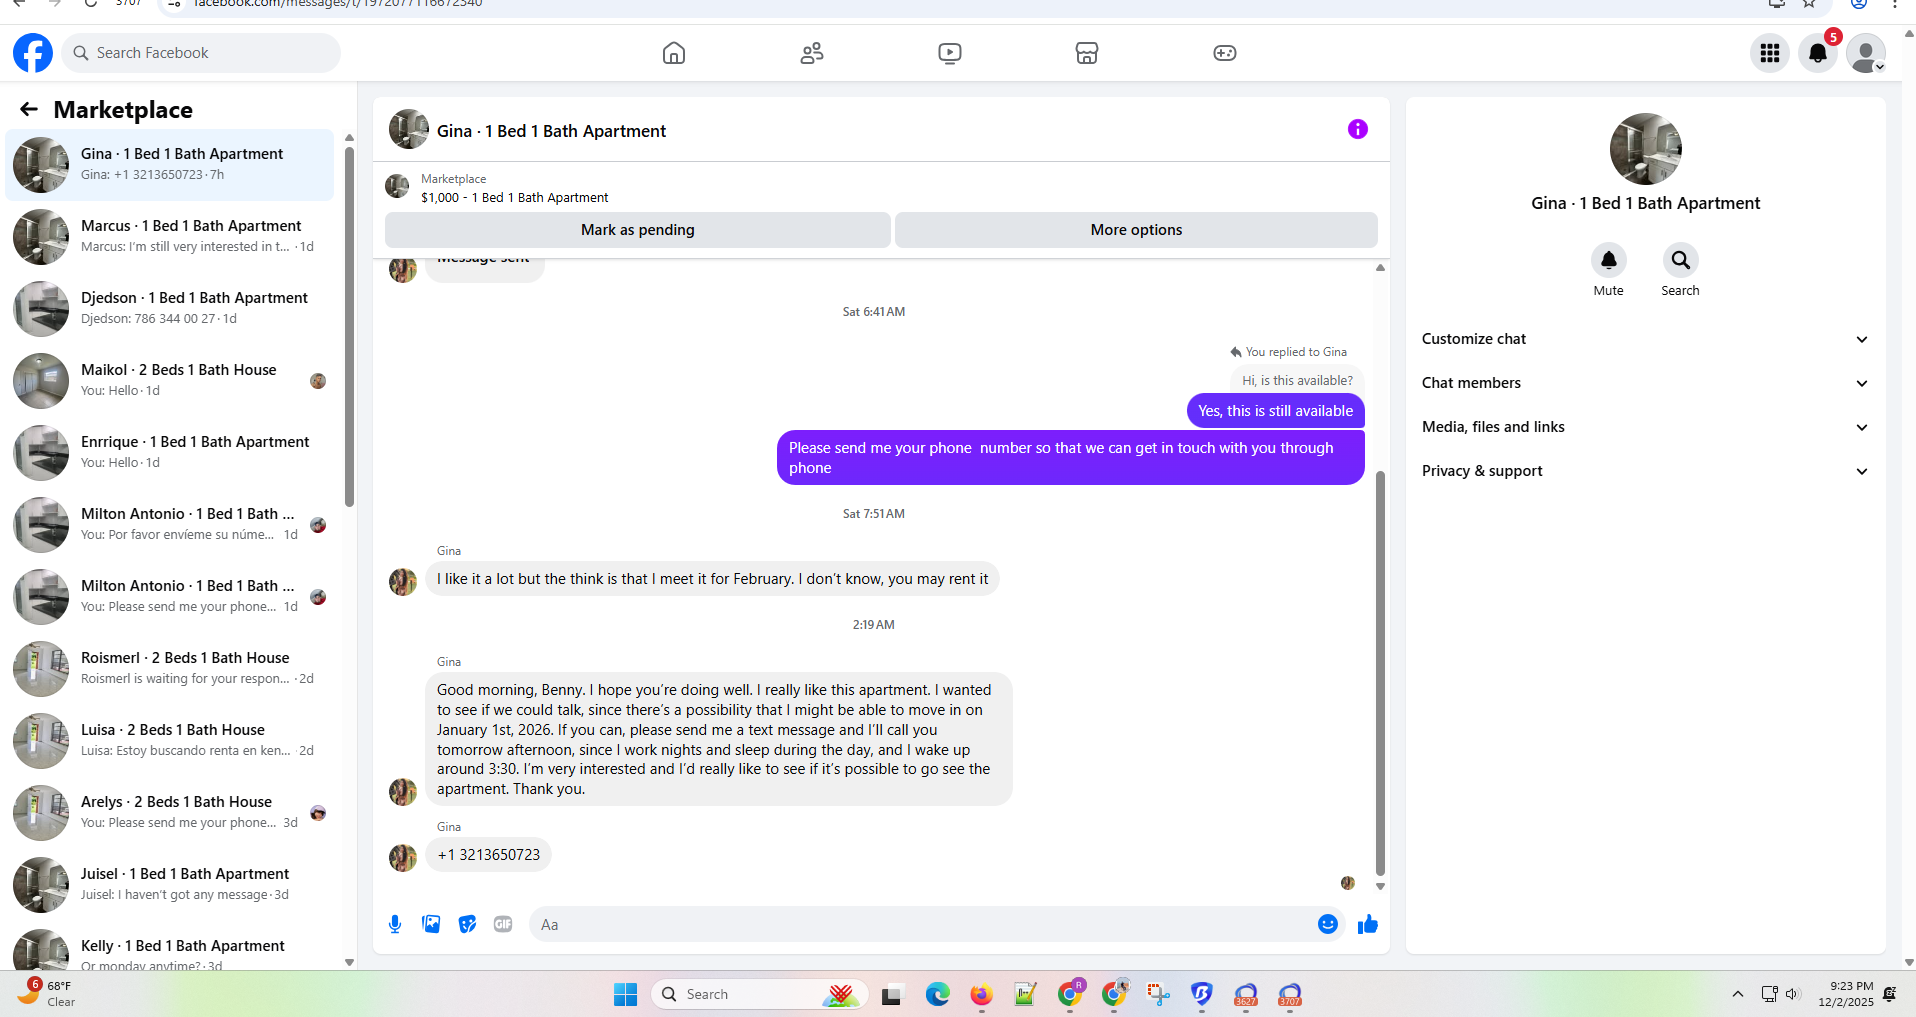Open the Facebook logo home link

(x=33, y=53)
